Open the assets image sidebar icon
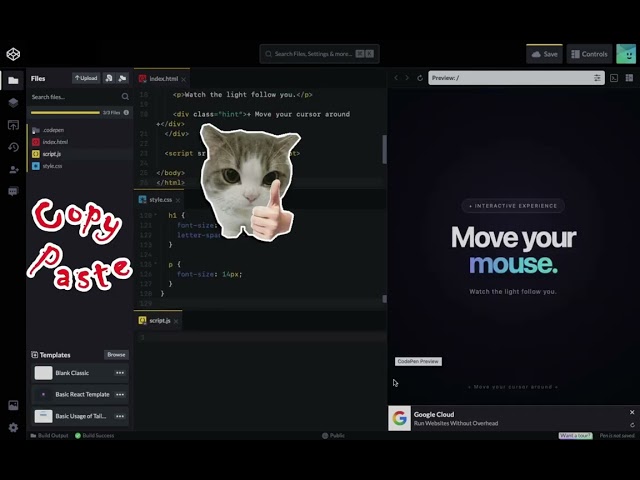Viewport: 640px width, 480px height. [x=13, y=405]
